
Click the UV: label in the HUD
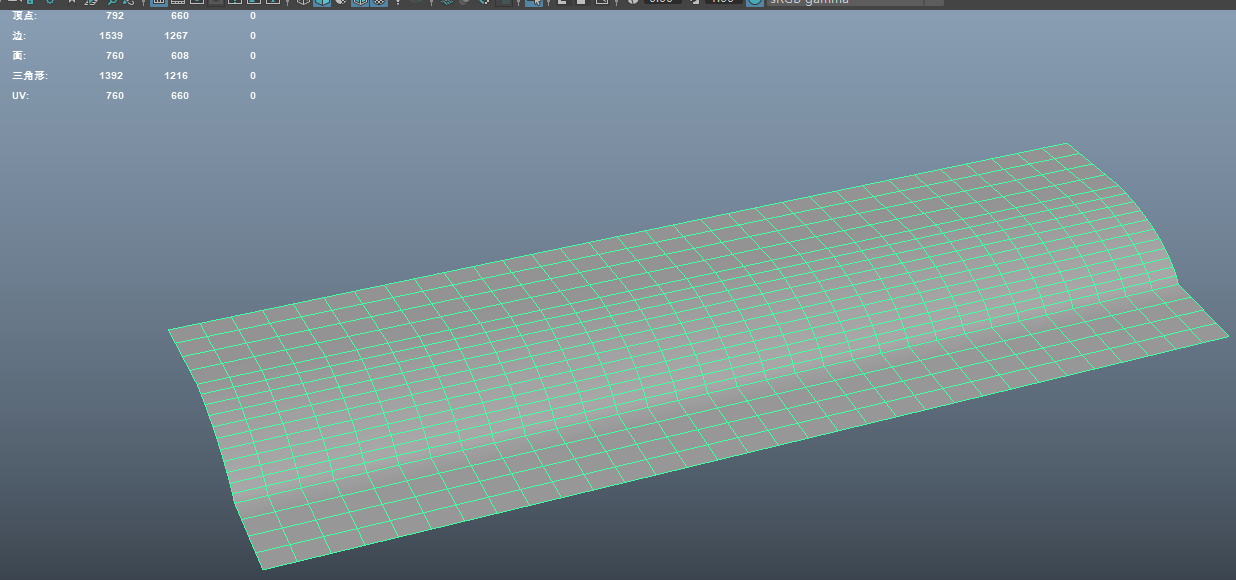click(x=18, y=96)
